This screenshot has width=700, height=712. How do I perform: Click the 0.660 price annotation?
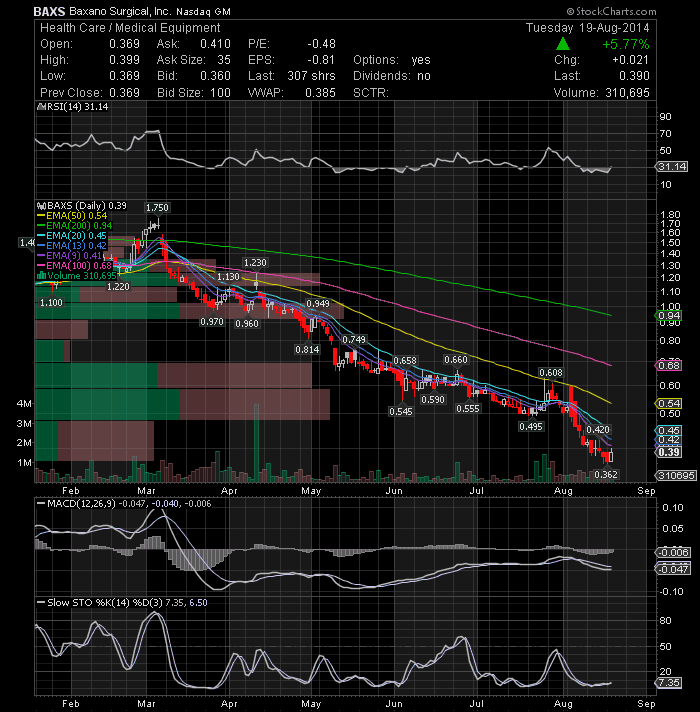pyautogui.click(x=456, y=360)
